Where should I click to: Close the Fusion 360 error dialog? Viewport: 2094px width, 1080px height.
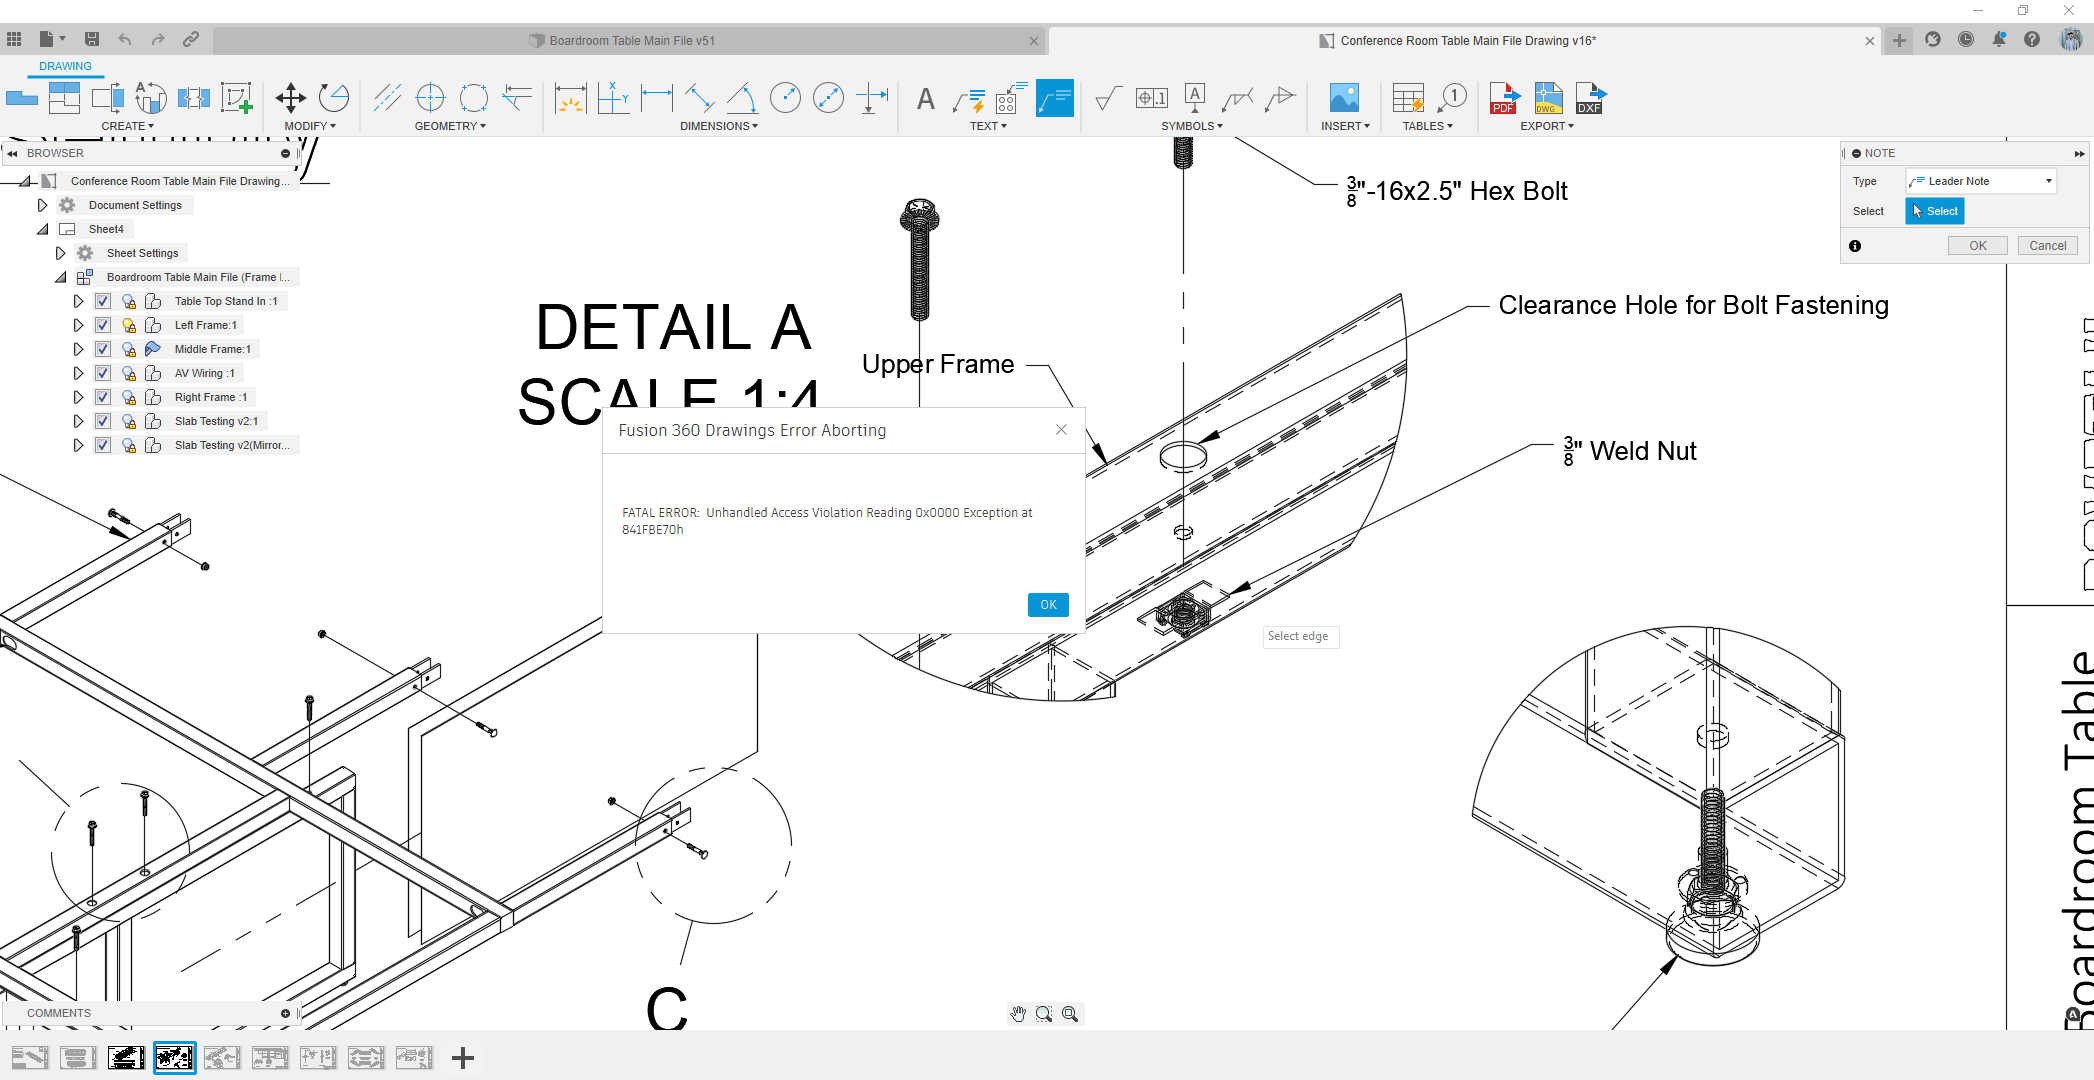click(x=1061, y=430)
